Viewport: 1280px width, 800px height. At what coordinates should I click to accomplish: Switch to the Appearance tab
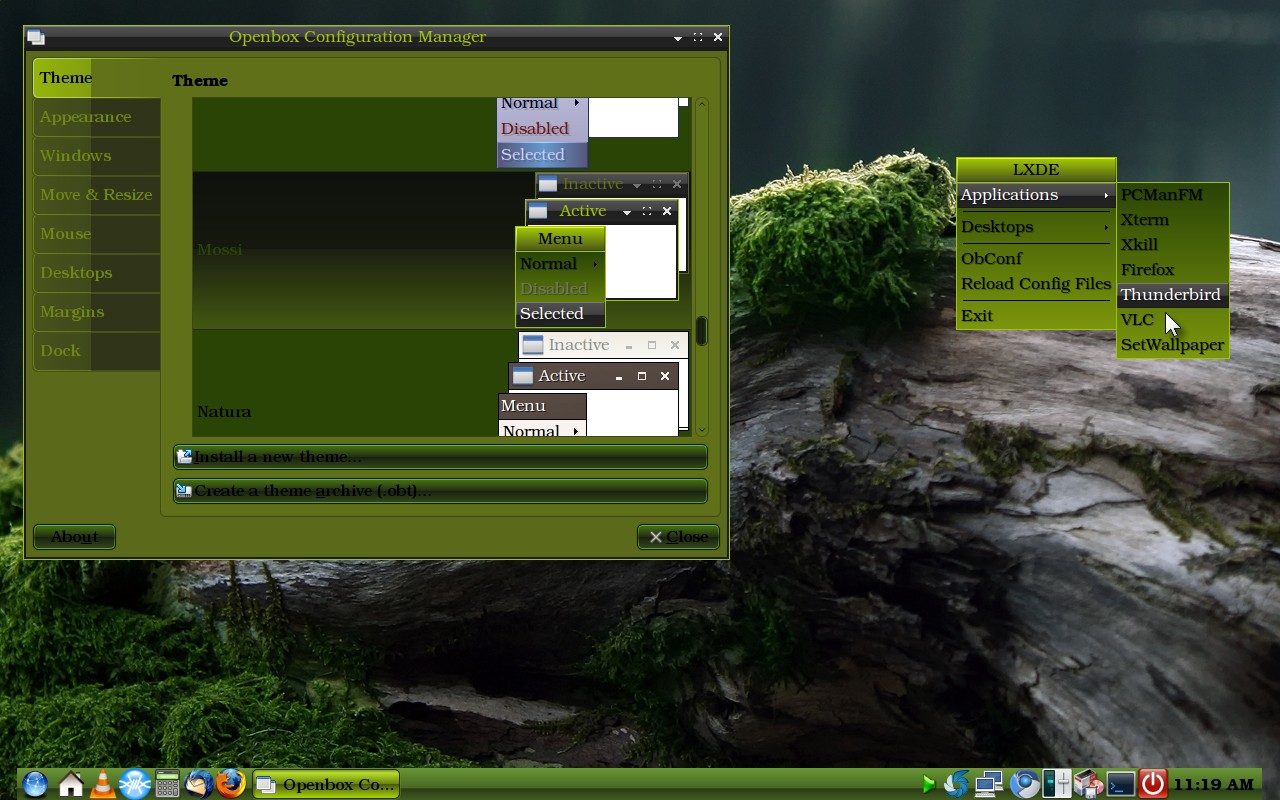click(96, 117)
